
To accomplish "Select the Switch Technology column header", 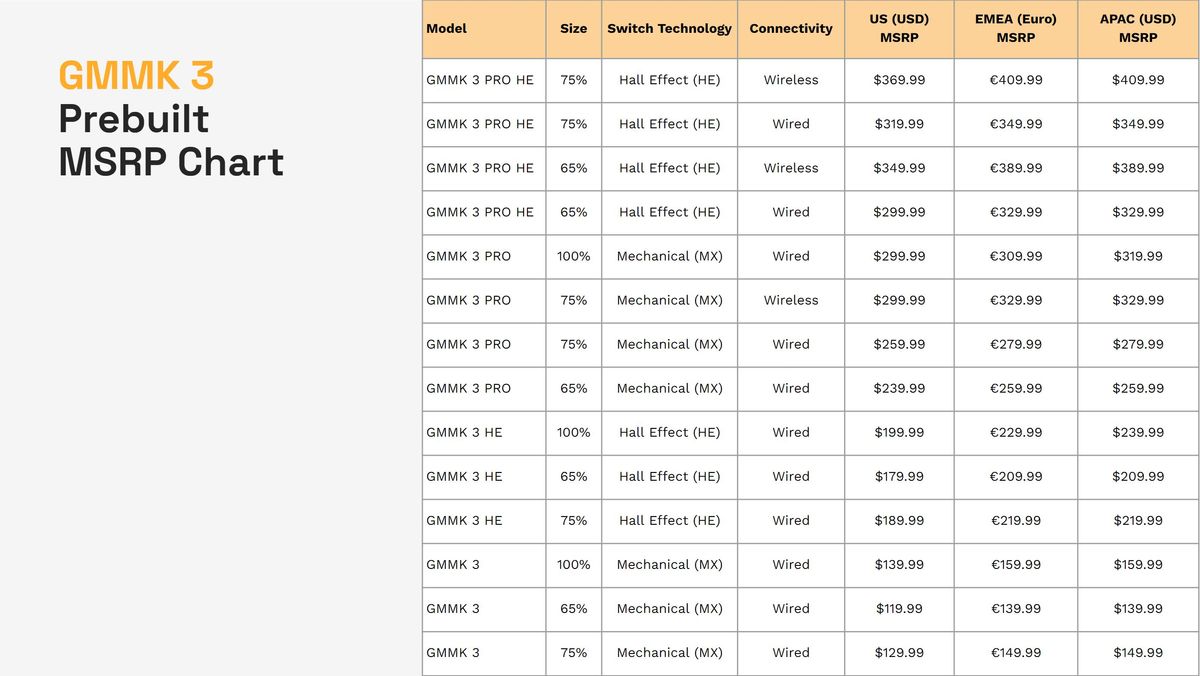I will pos(669,28).
